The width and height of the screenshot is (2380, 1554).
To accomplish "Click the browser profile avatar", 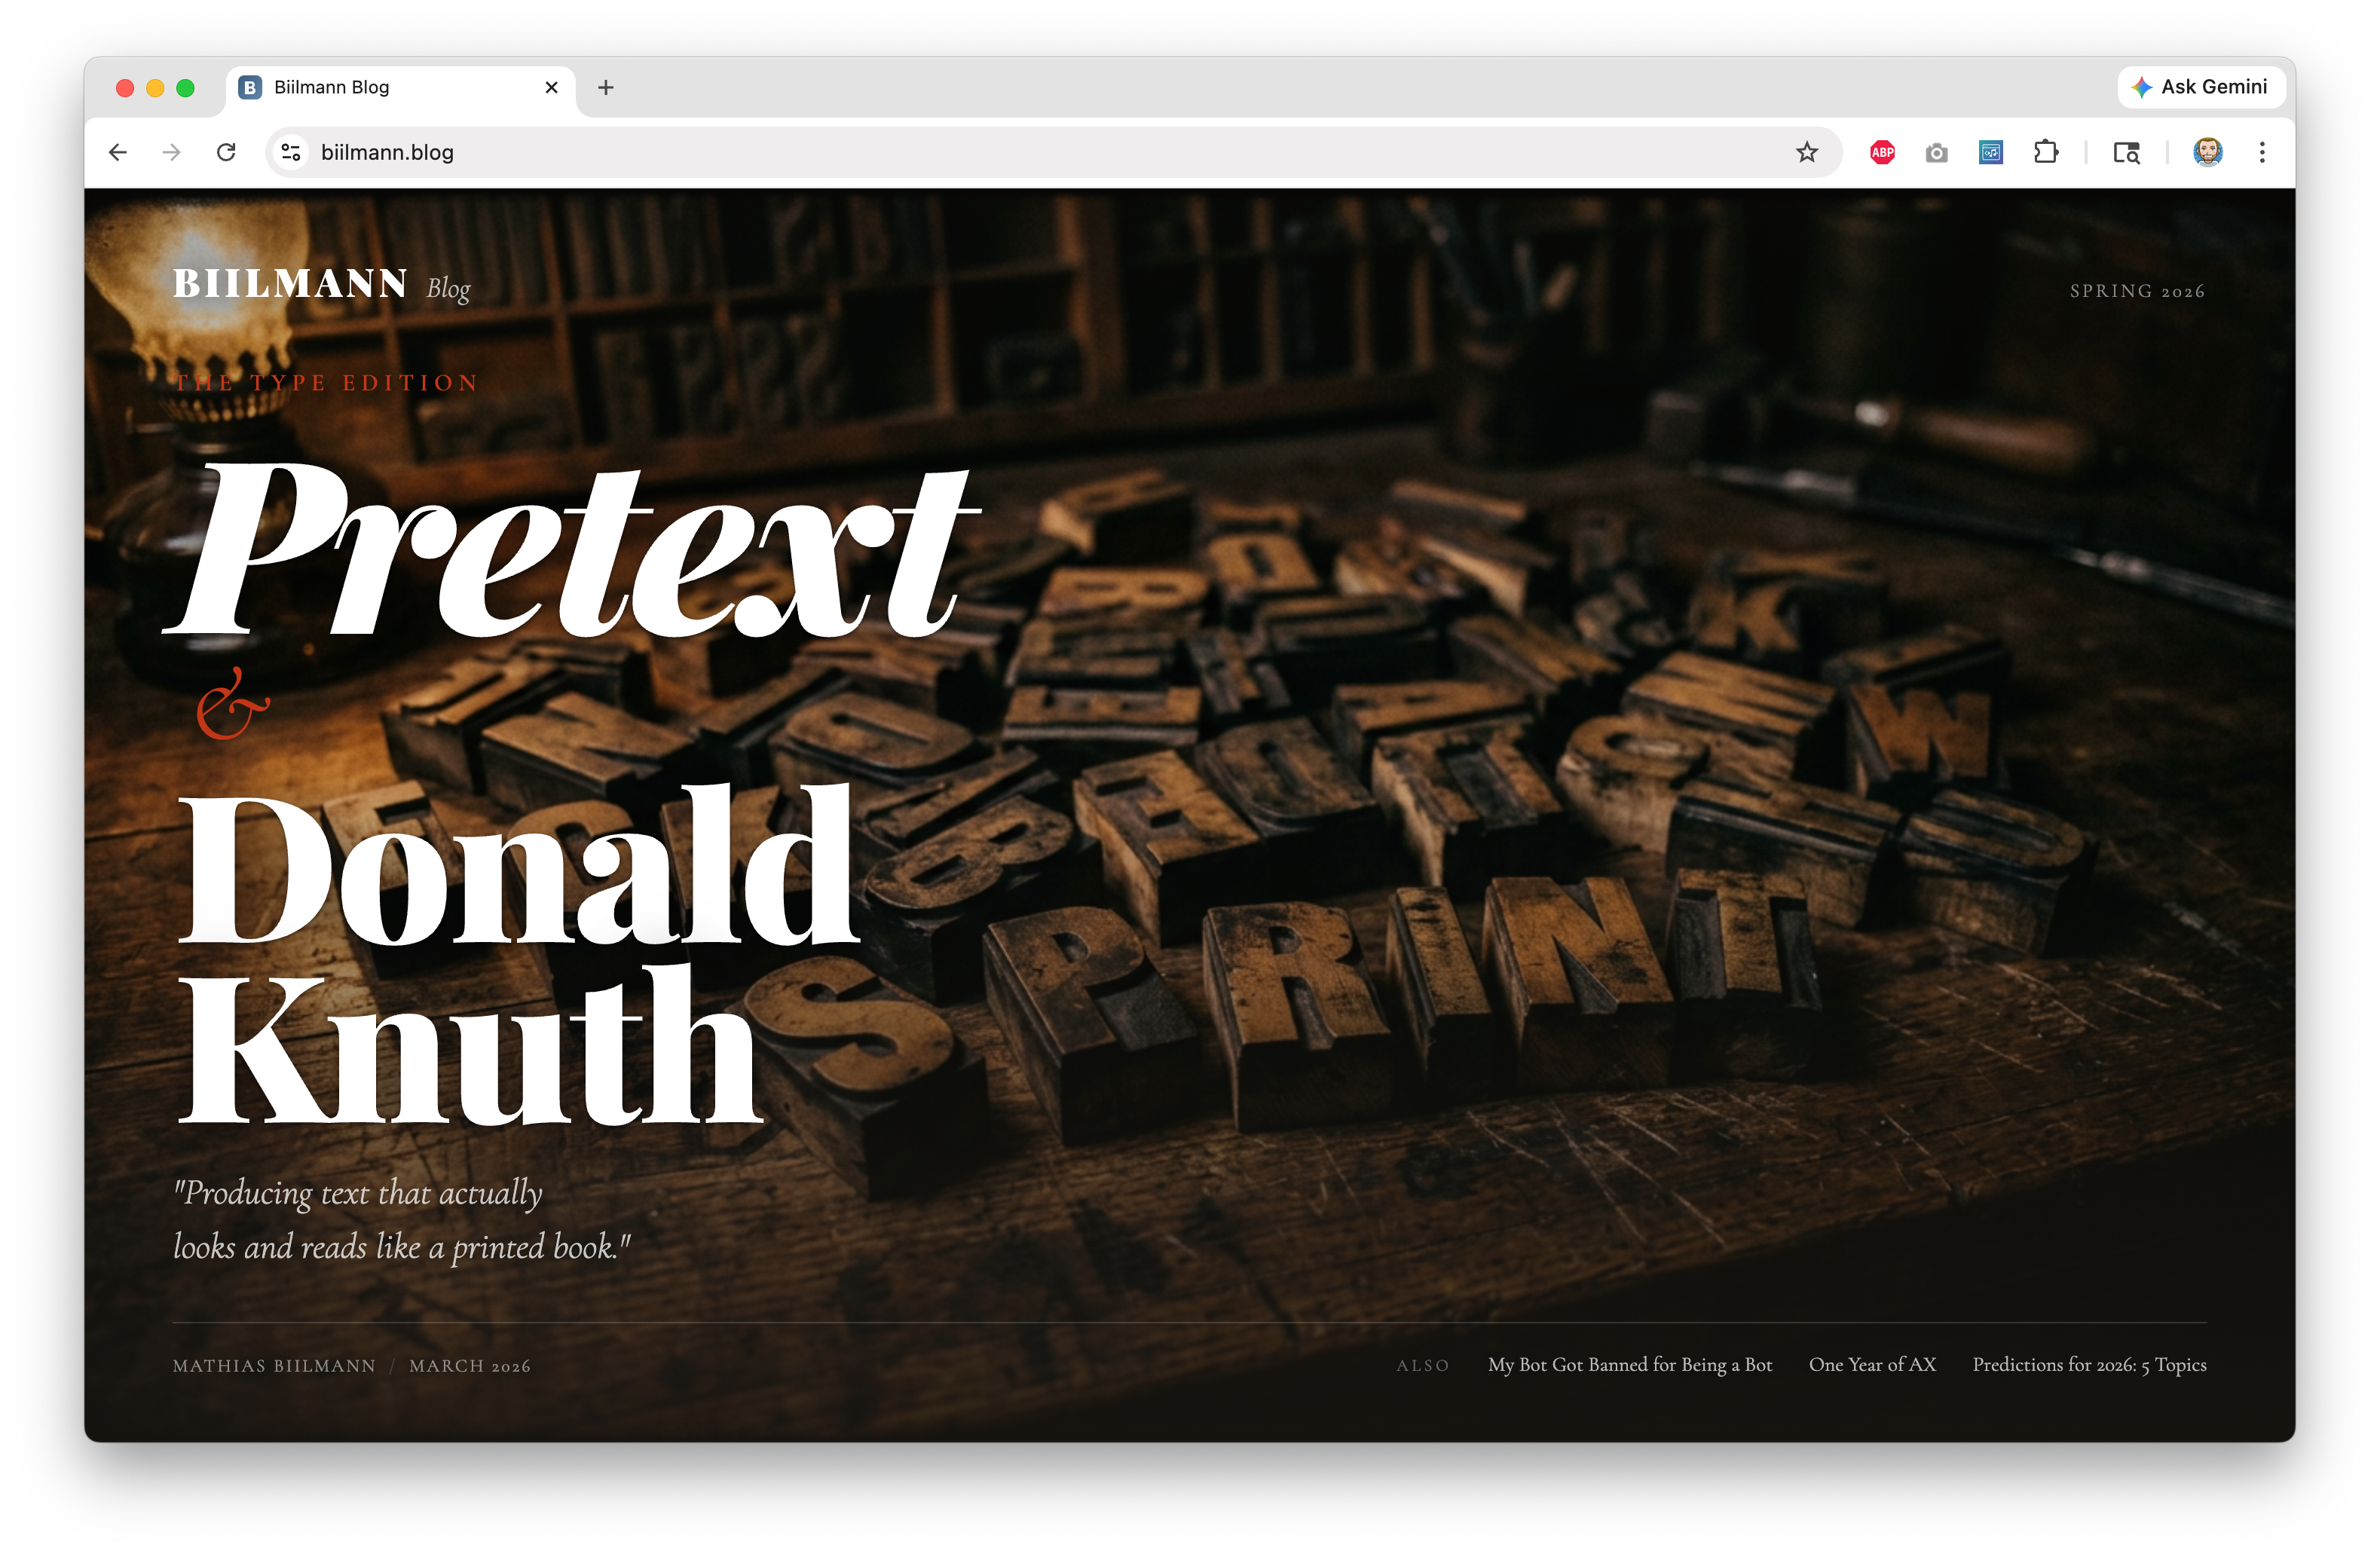I will tap(2207, 152).
